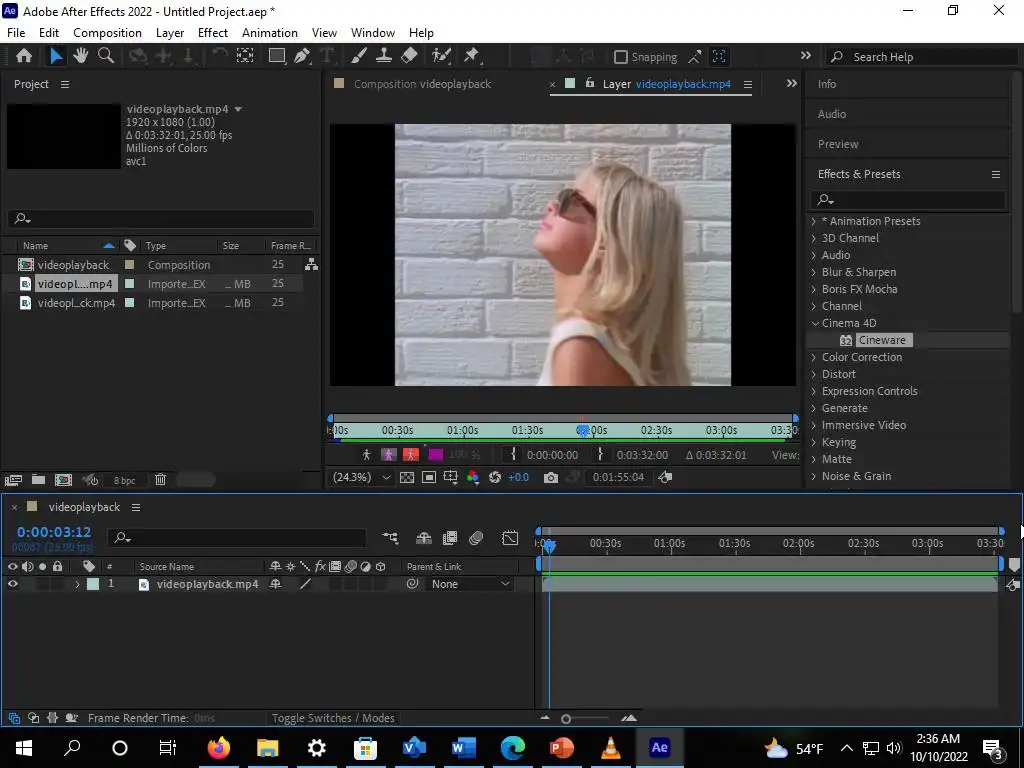Click the 8 bpc color depth button

coord(124,480)
